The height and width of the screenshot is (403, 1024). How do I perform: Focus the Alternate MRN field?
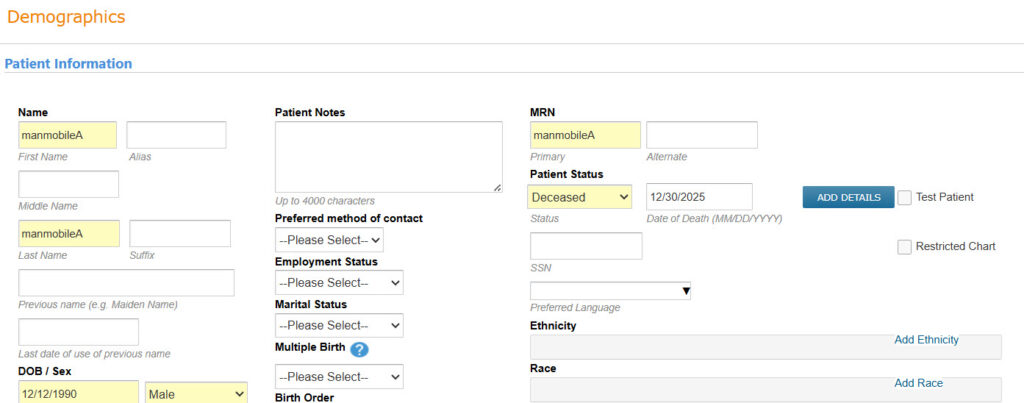point(701,135)
